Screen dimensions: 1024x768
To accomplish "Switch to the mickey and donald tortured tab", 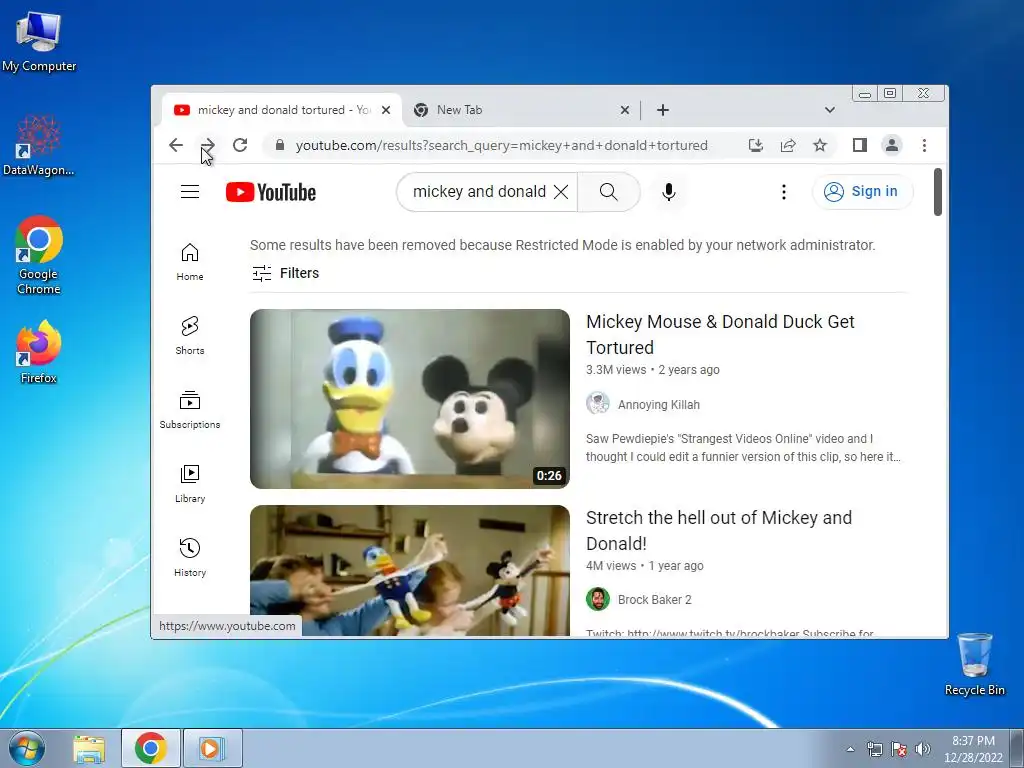I will pos(281,110).
